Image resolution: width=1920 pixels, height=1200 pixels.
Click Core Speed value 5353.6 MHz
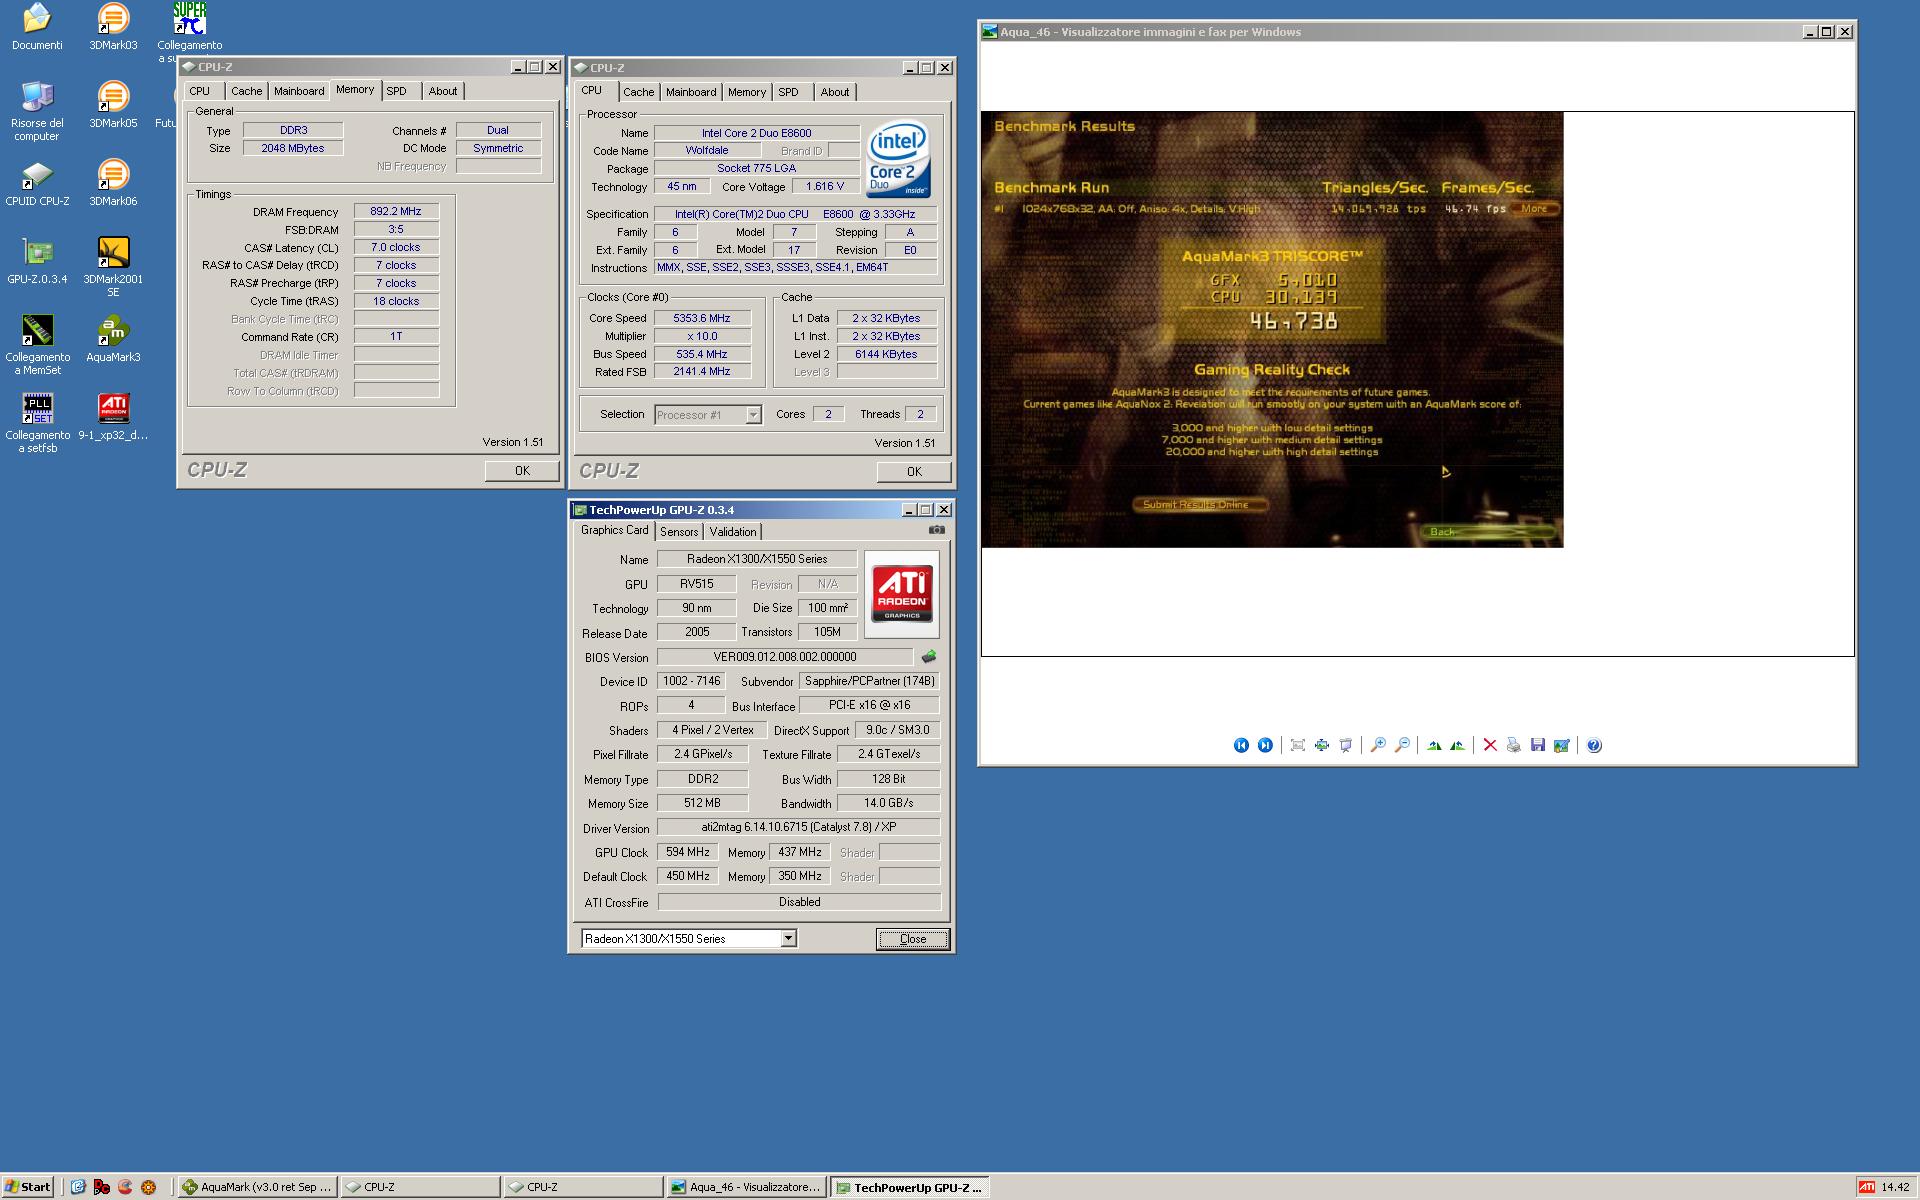point(701,318)
